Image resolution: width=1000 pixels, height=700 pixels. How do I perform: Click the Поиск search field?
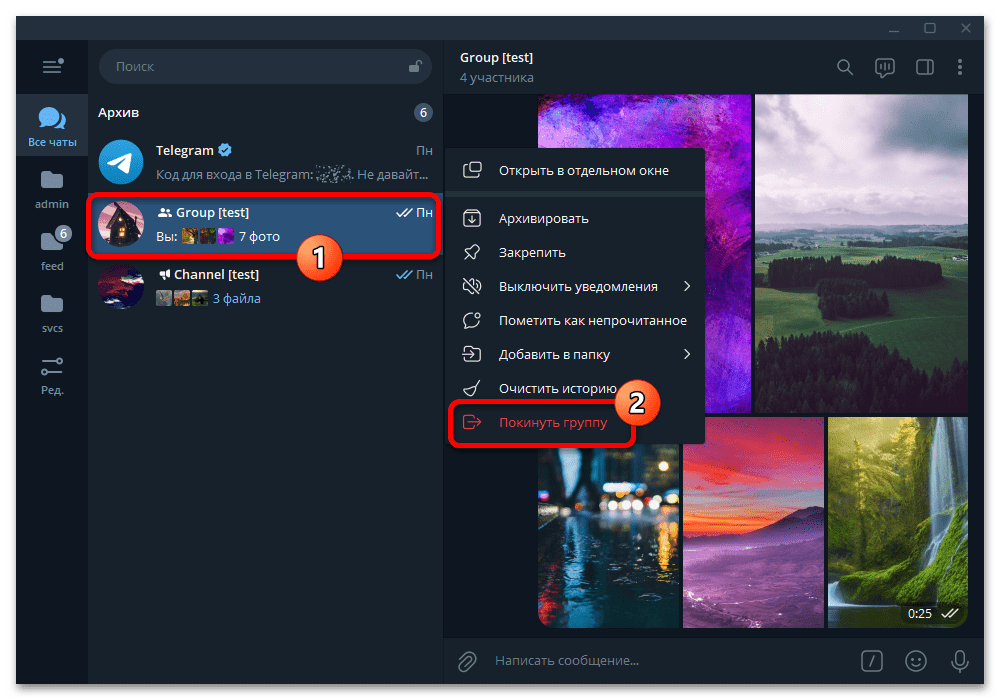265,66
